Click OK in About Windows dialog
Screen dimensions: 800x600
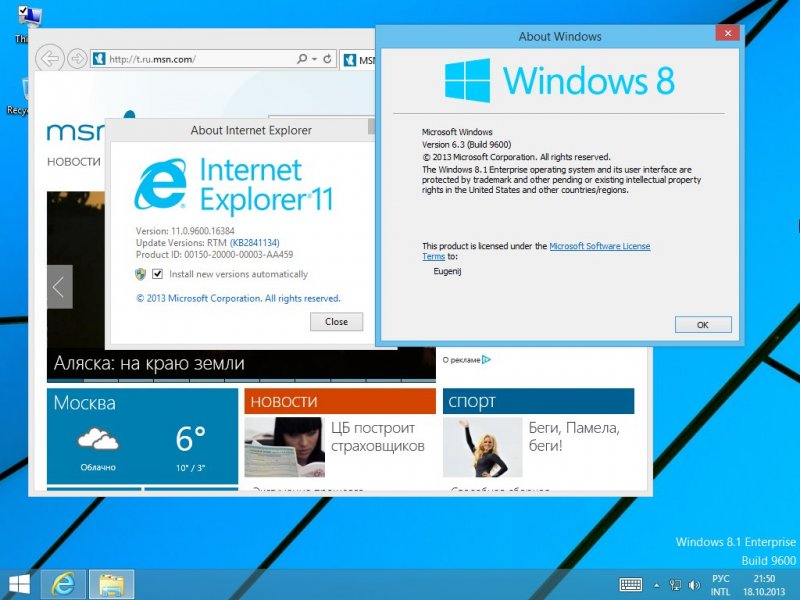(703, 324)
